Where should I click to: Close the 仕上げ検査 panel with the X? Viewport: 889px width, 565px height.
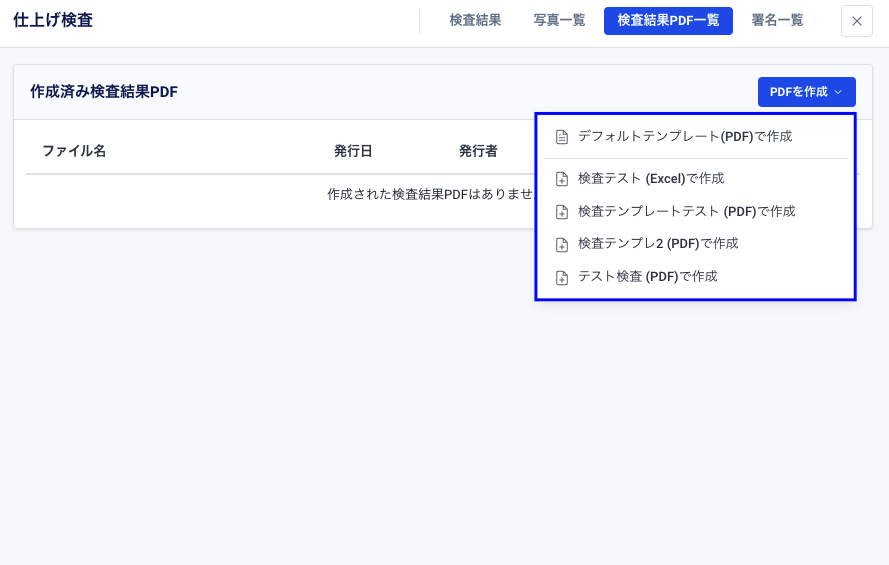pyautogui.click(x=856, y=21)
